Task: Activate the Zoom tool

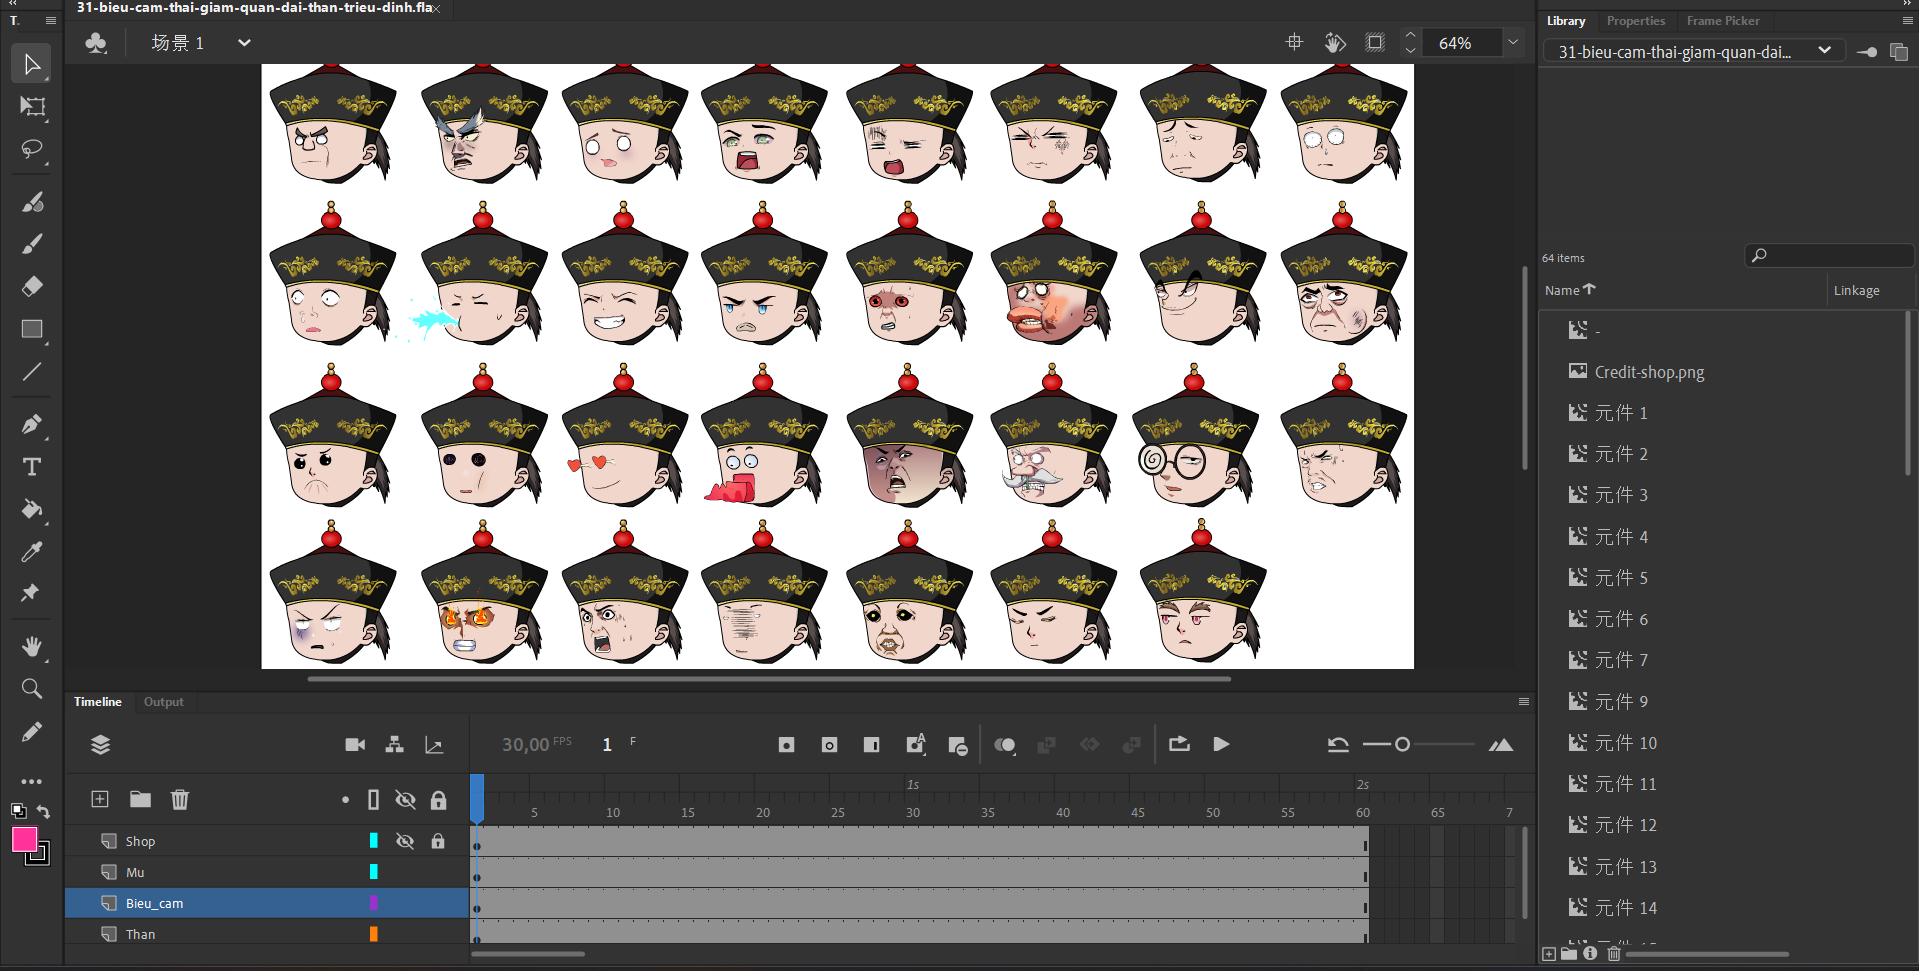Action: (32, 689)
